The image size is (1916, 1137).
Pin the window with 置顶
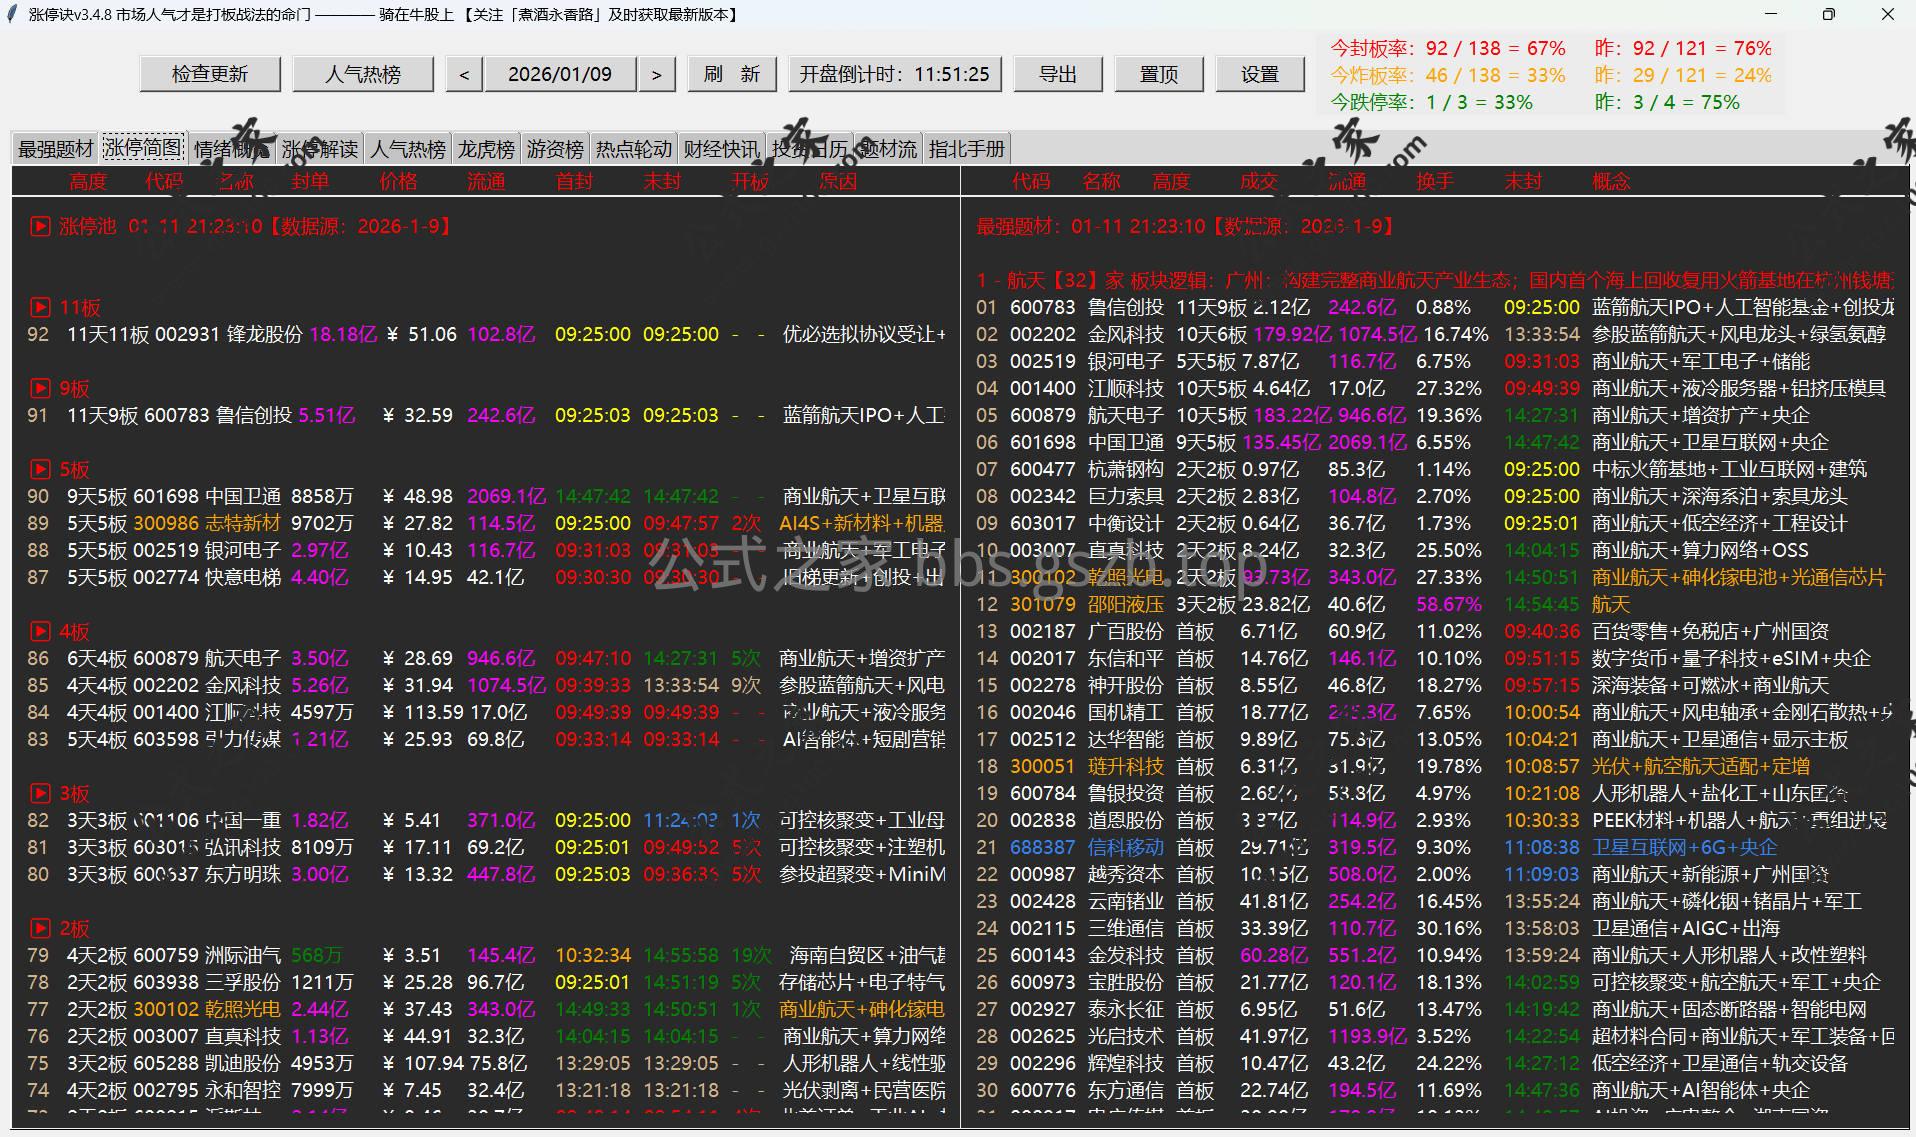pos(1159,74)
